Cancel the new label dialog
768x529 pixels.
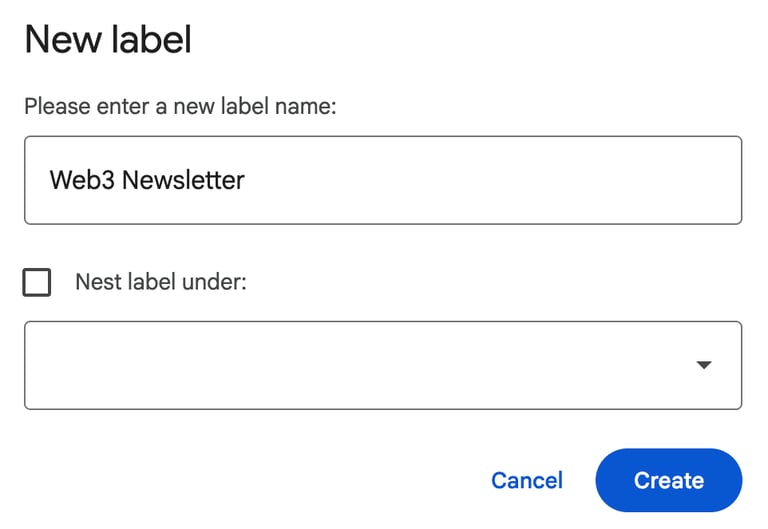click(x=527, y=481)
